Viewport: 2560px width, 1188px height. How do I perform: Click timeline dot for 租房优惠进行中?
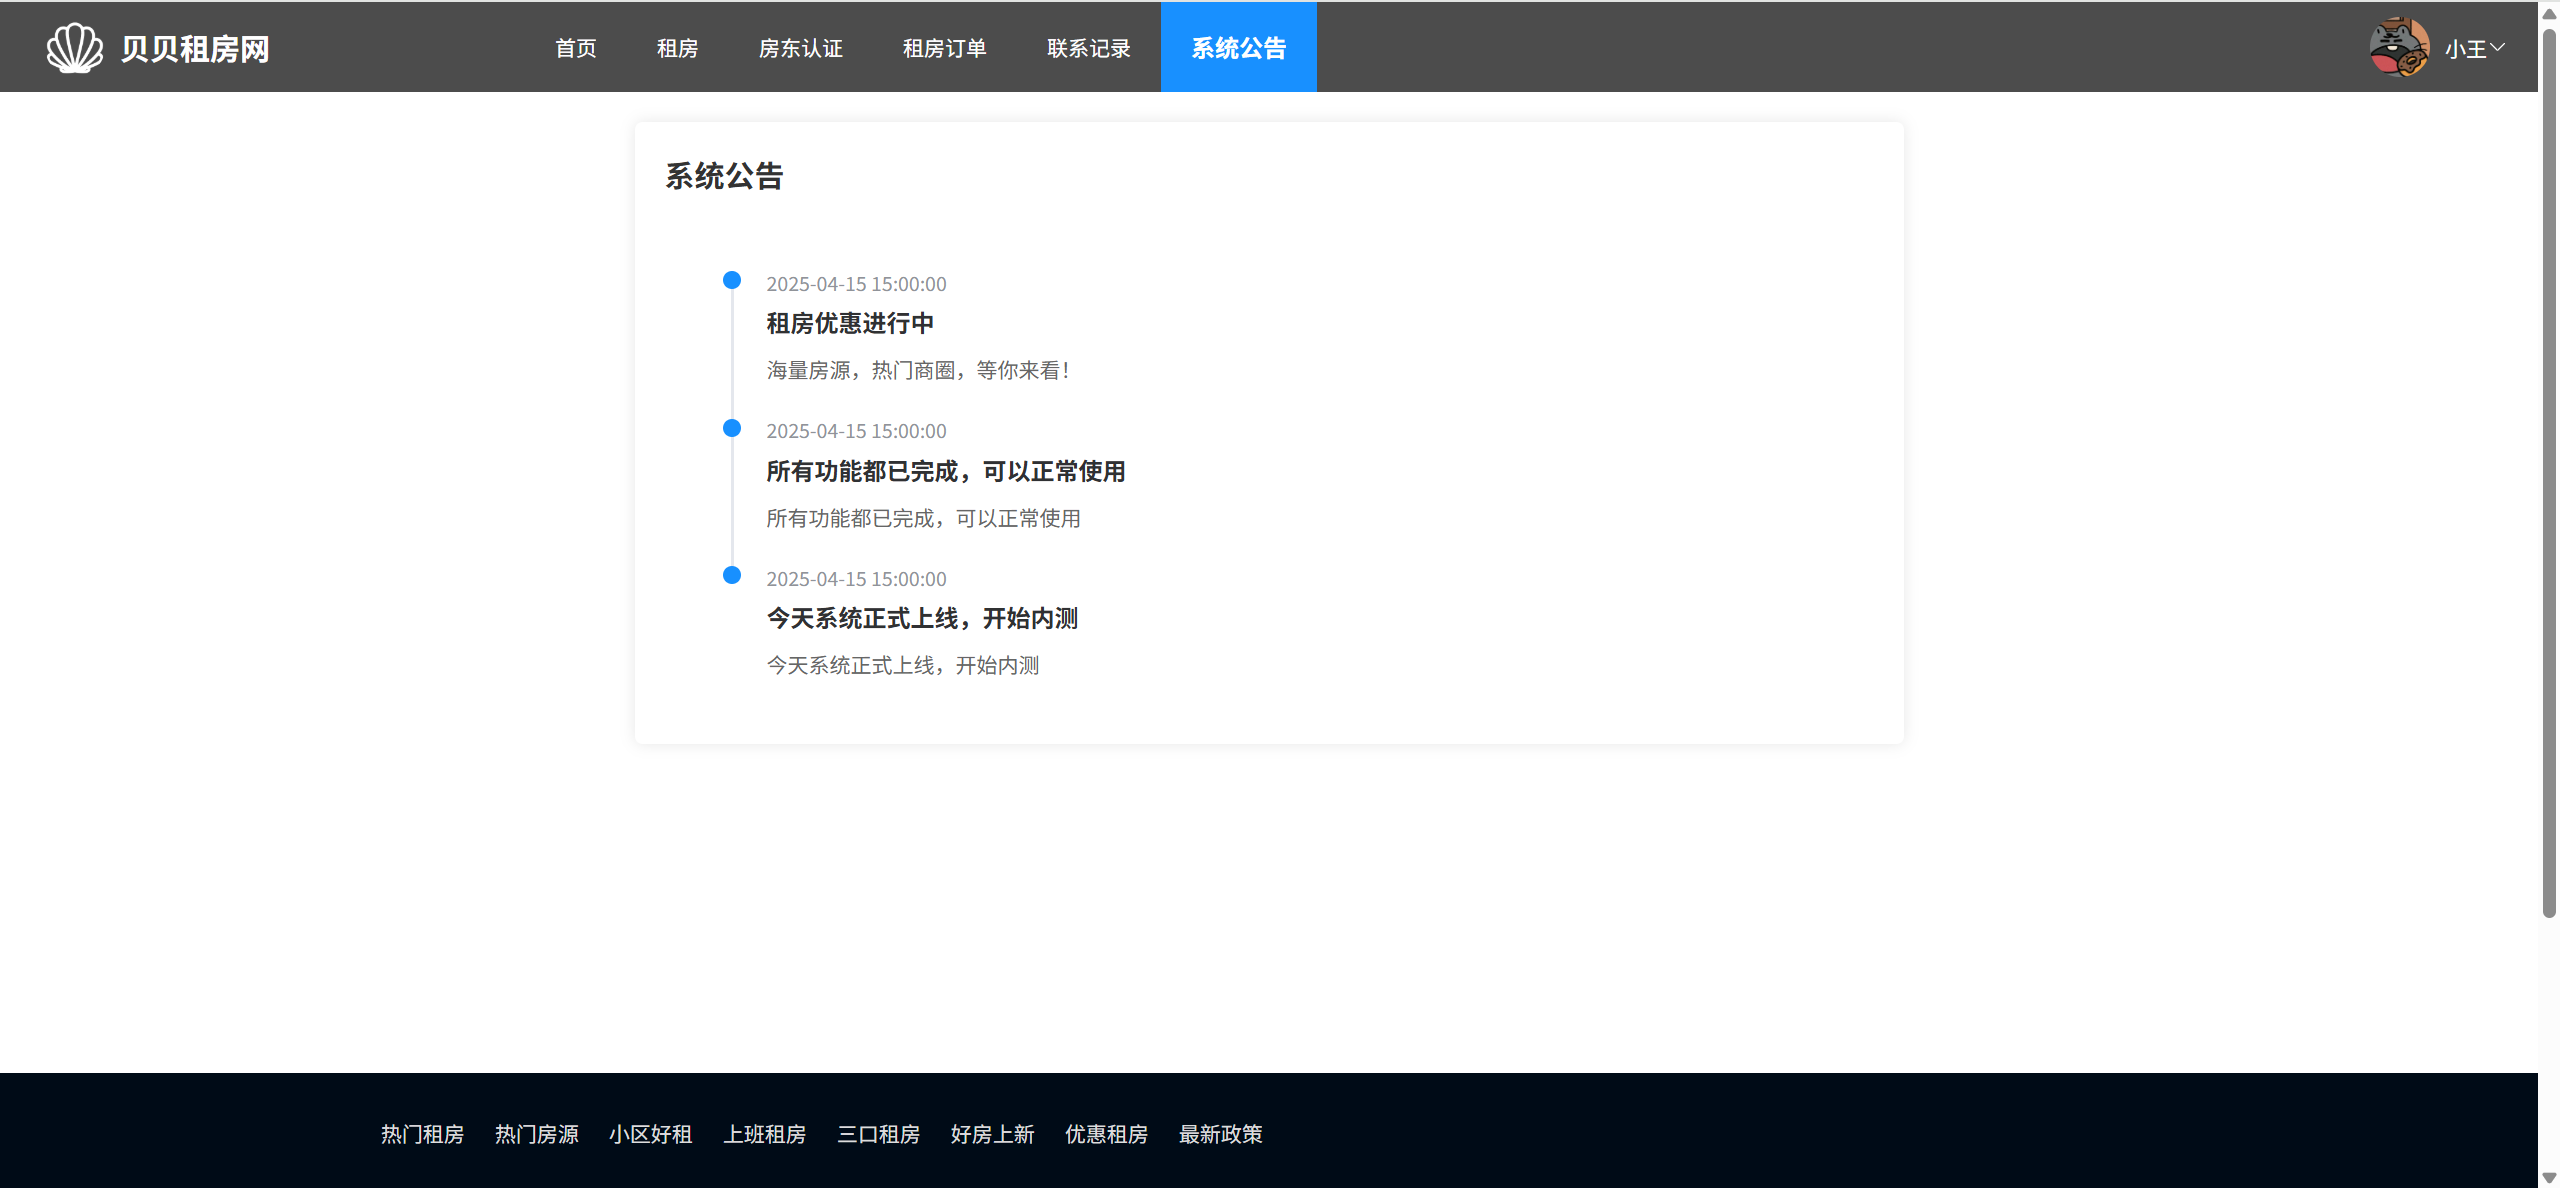pos(732,280)
